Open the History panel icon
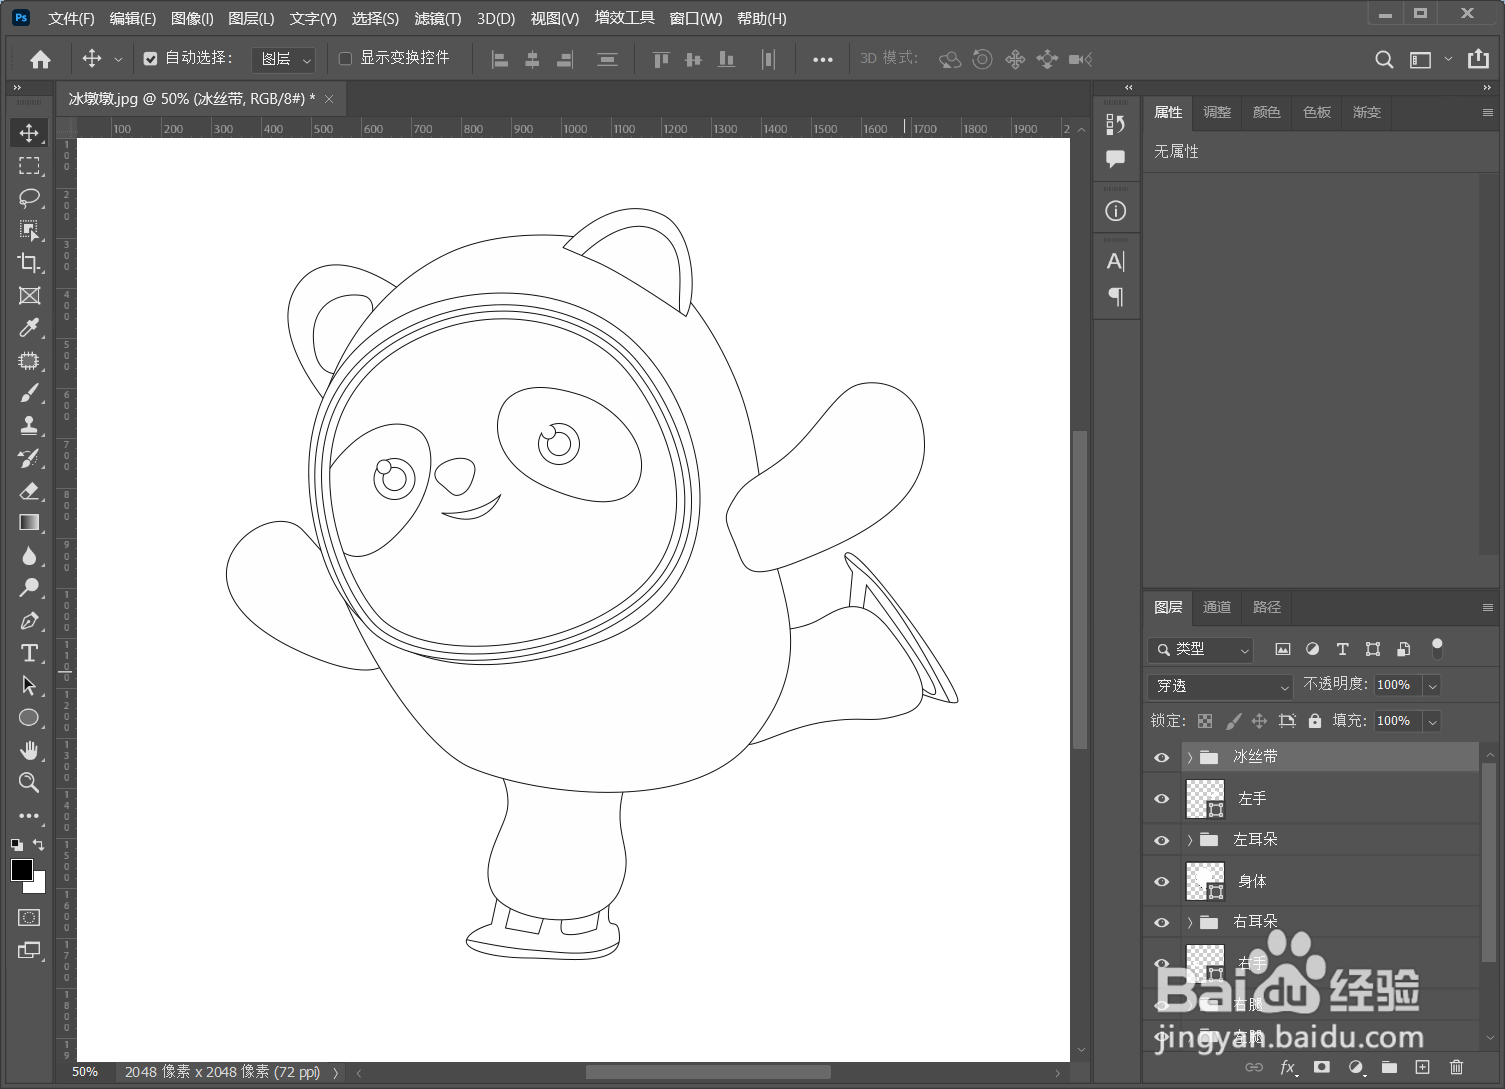1505x1089 pixels. (x=1116, y=124)
